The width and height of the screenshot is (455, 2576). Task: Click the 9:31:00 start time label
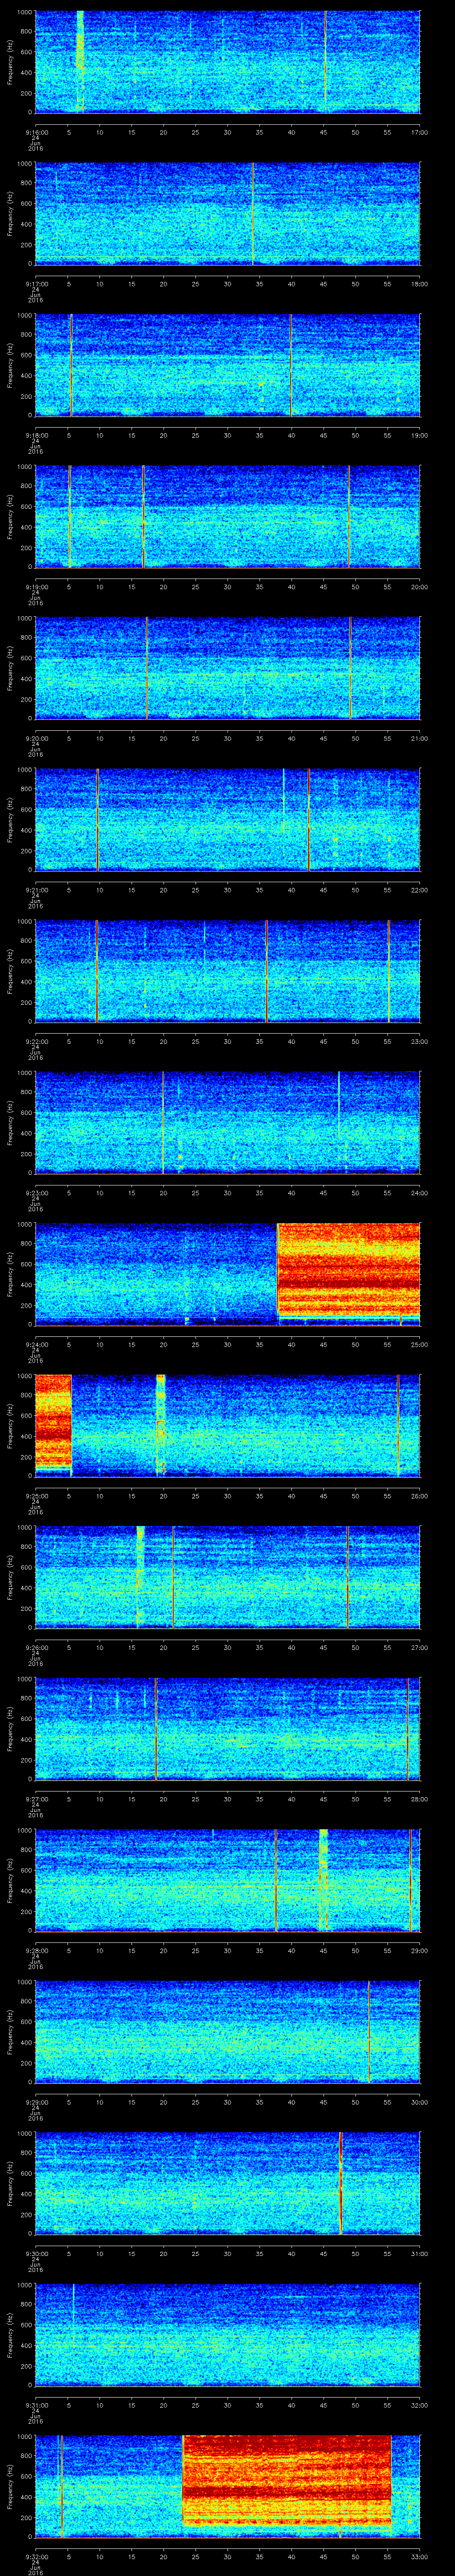pos(36,2405)
